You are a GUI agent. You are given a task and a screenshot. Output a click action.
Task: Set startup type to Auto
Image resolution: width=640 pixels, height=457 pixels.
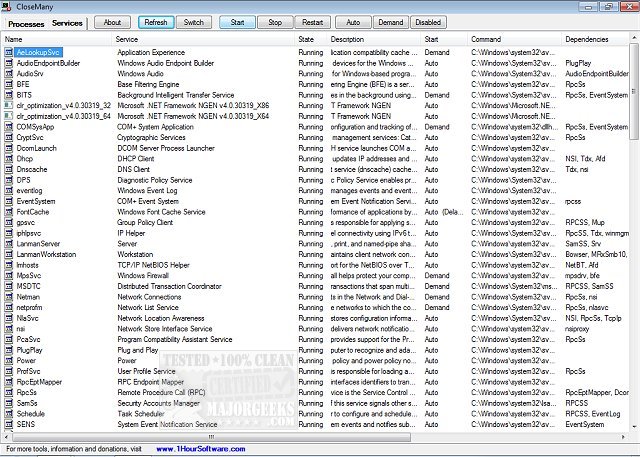coord(353,22)
